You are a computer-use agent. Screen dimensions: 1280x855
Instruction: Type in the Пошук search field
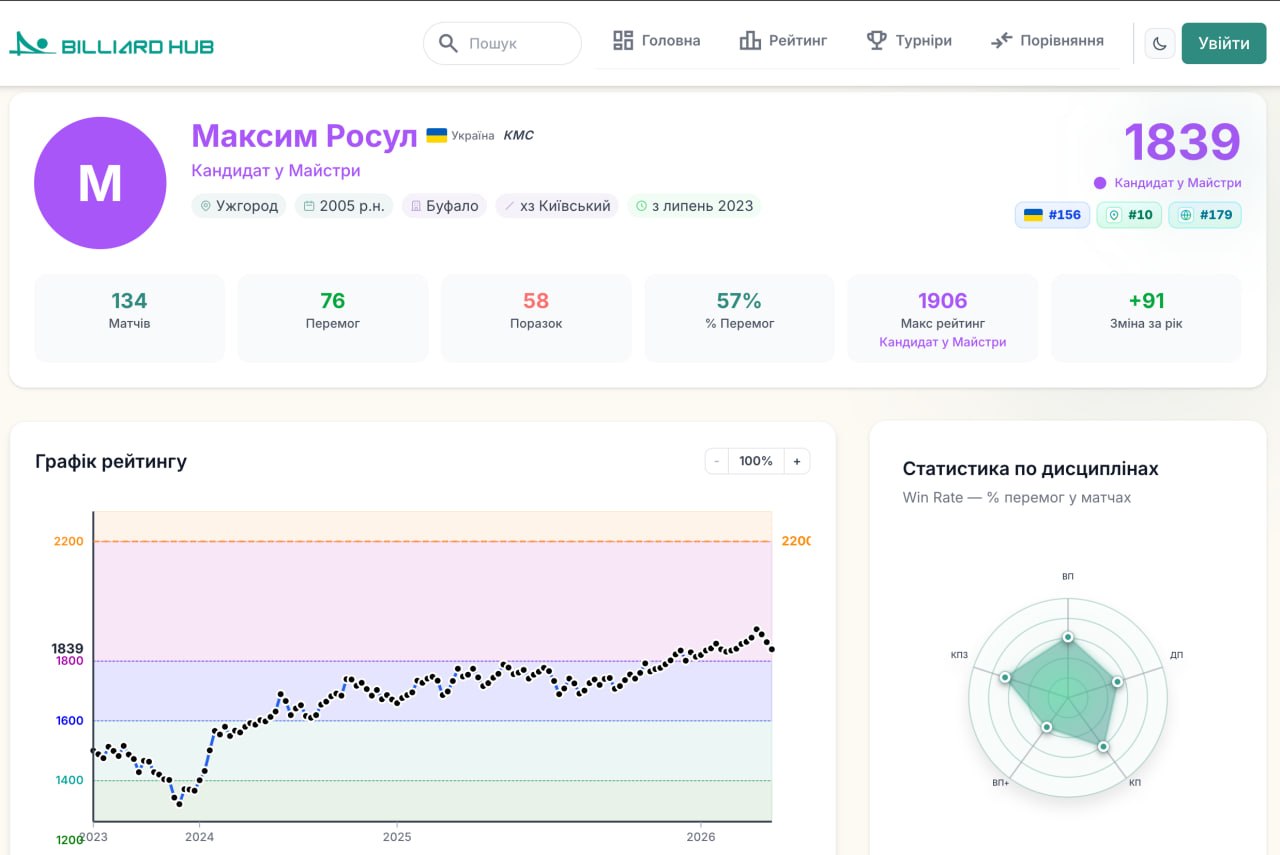point(515,44)
